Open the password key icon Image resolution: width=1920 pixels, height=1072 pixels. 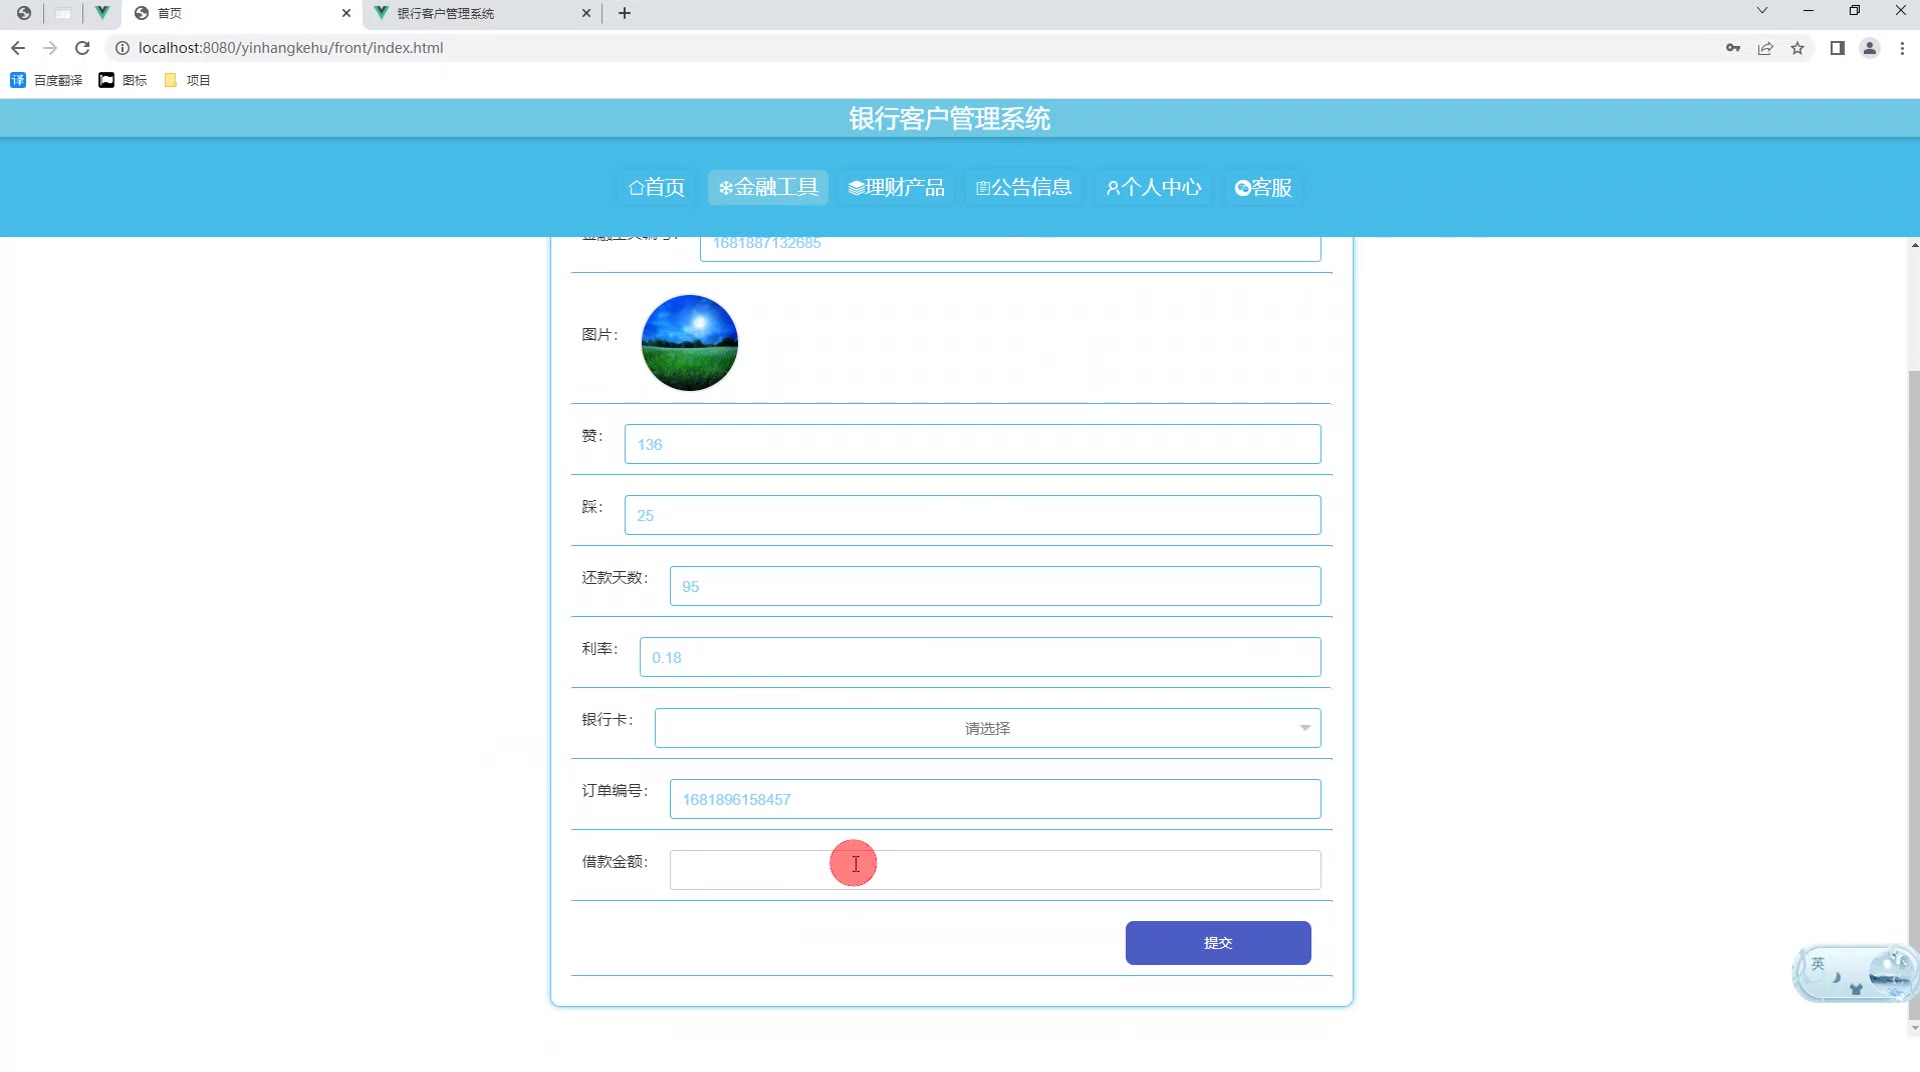pyautogui.click(x=1733, y=48)
